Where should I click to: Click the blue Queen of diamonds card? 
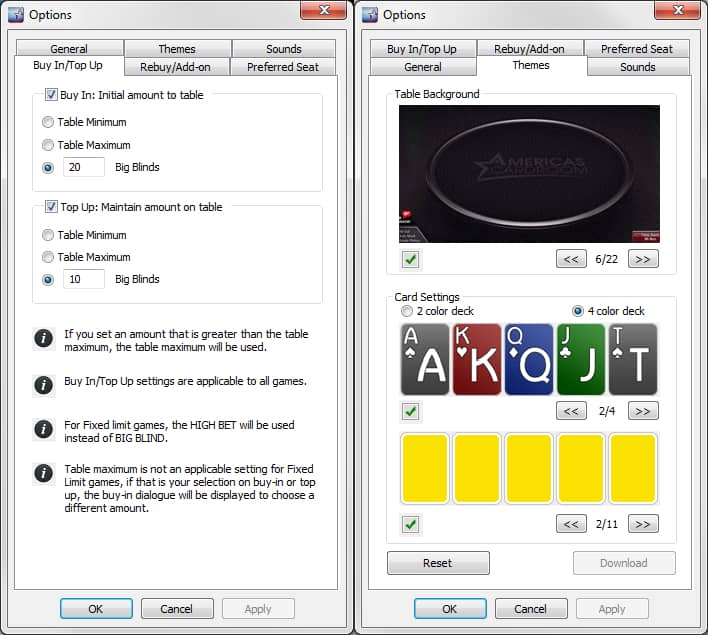[x=529, y=359]
